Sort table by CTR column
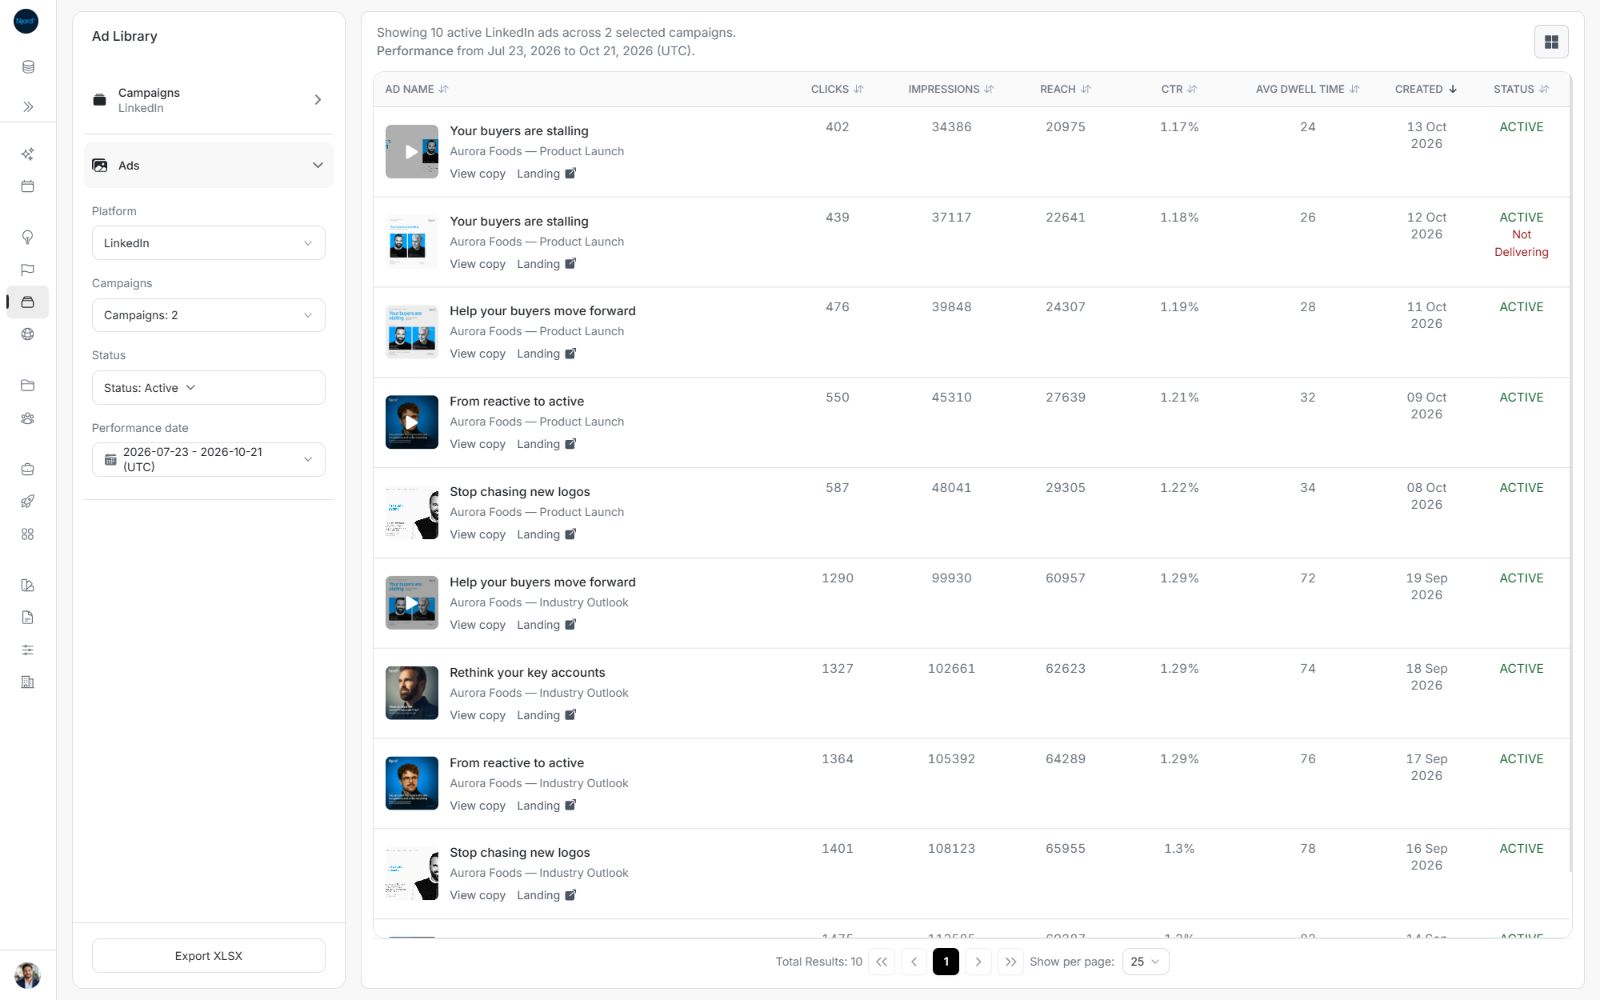 (x=1179, y=89)
